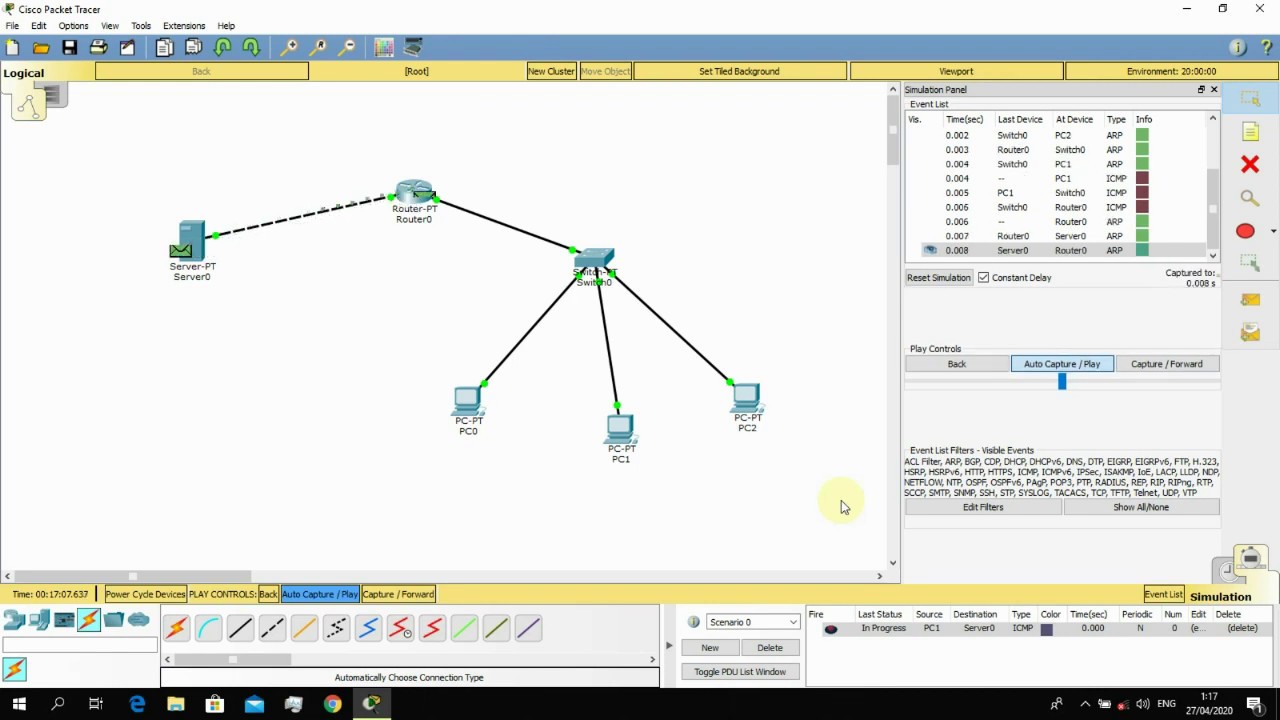Select the Inspect magnifier tool
The width and height of the screenshot is (1280, 720).
coord(1250,198)
